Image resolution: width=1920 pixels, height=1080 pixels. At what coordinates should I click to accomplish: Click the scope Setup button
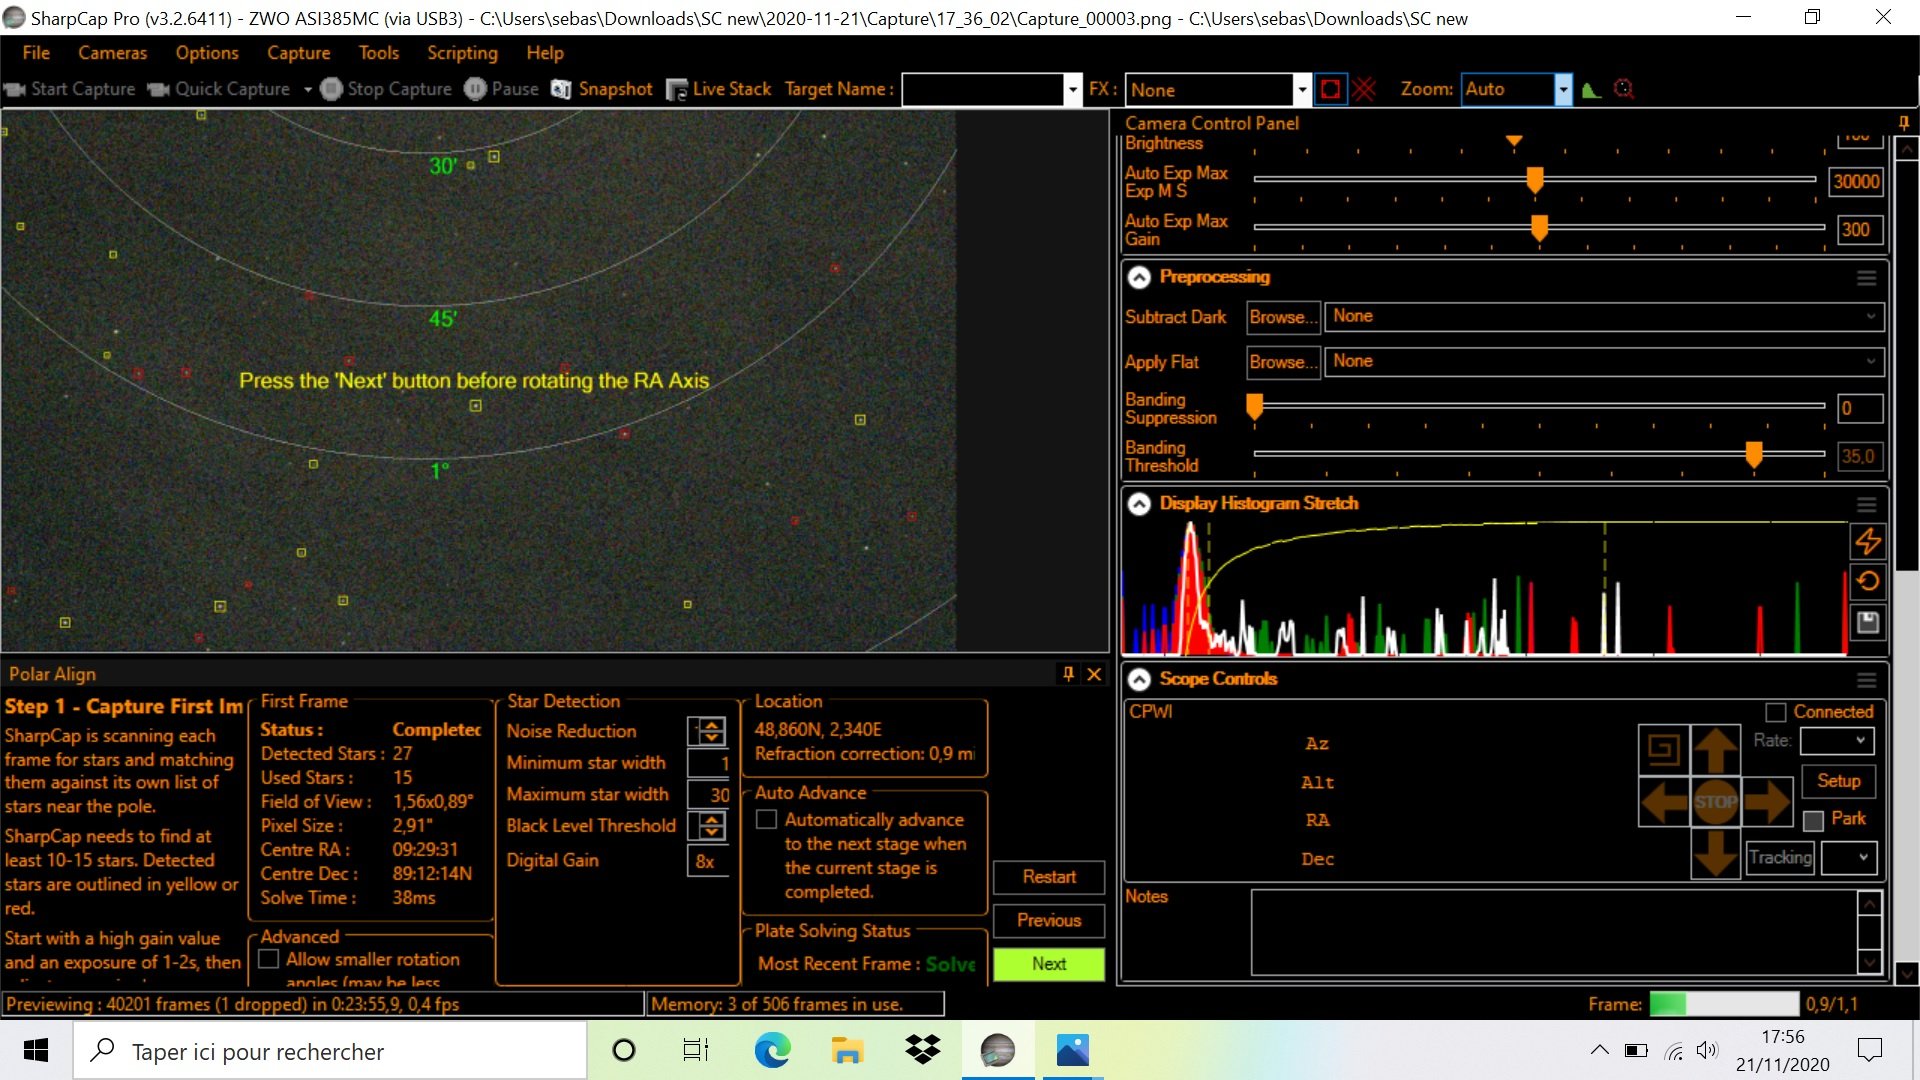(x=1838, y=781)
